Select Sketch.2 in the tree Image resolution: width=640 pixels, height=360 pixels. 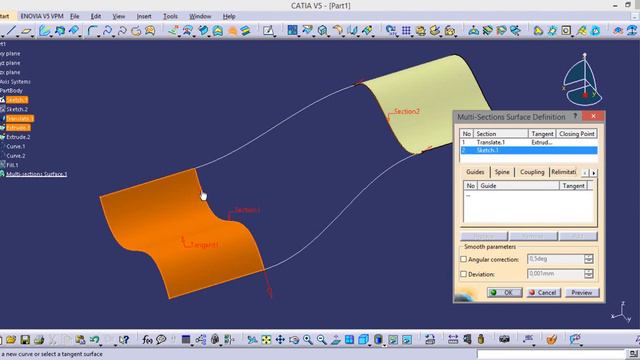tap(17, 109)
